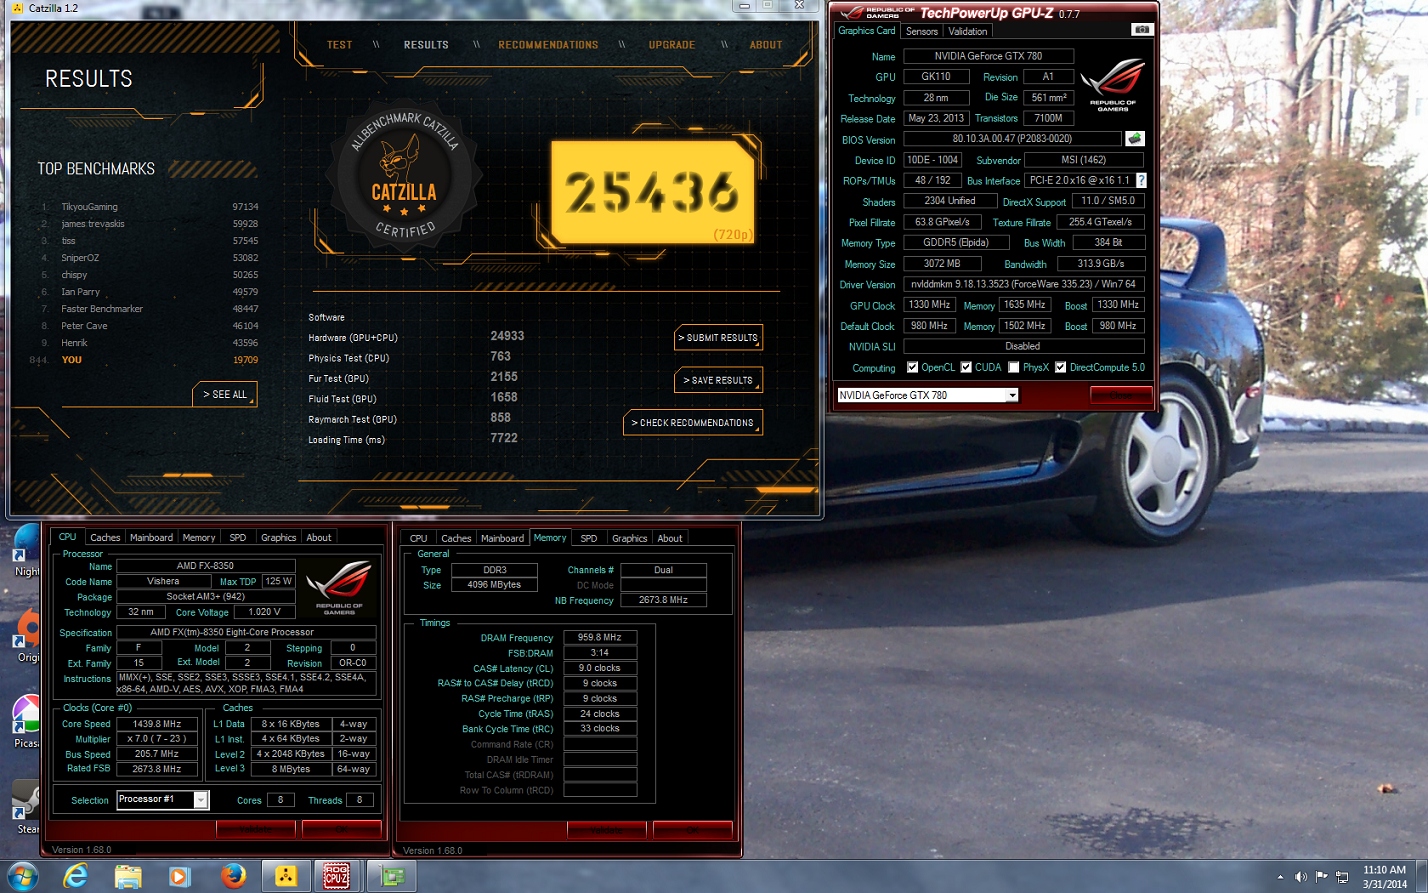Click the Bus Interface question mark icon
This screenshot has height=893, width=1428.
click(x=1141, y=181)
